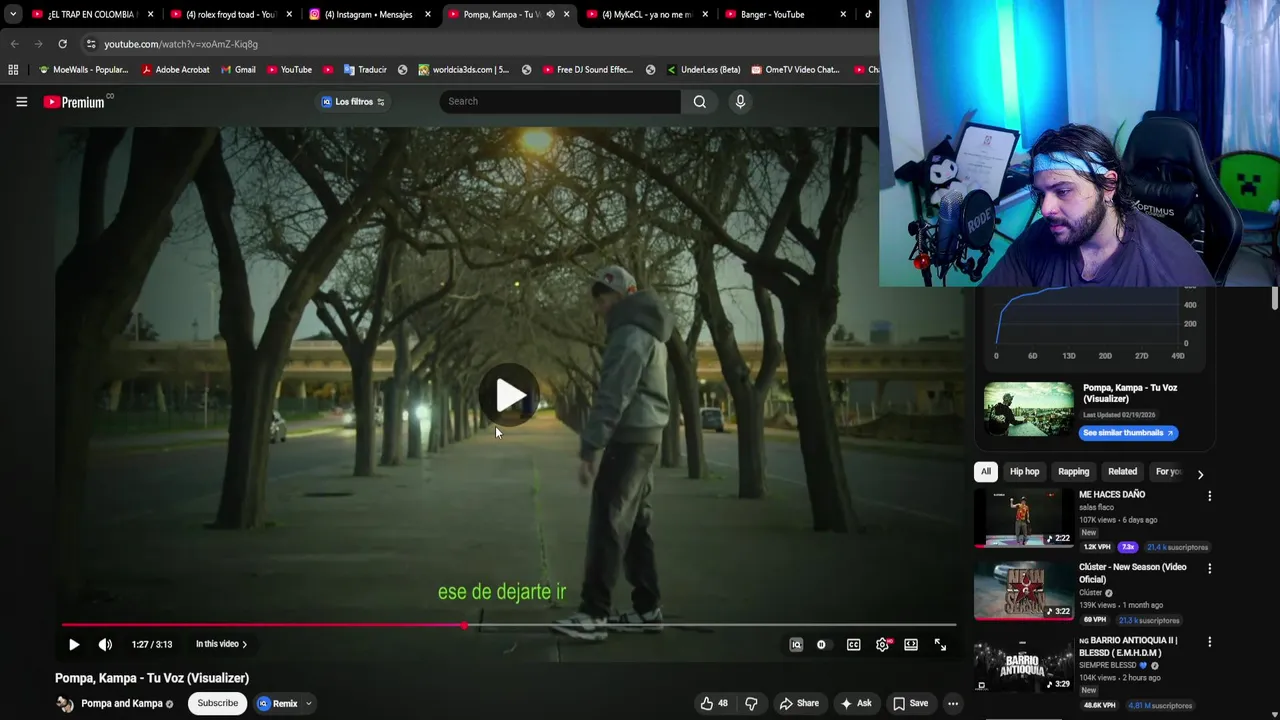The image size is (1280, 720).
Task: Open the browser apps grid shortcut
Action: coord(13,70)
